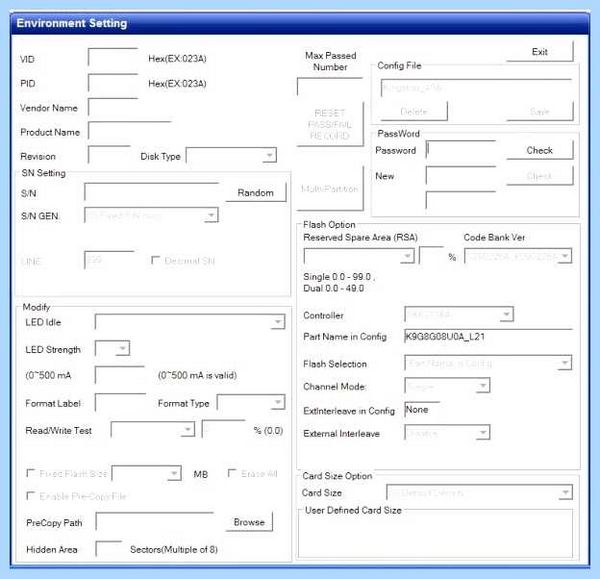
Task: Click the Format Label field
Action: point(120,403)
